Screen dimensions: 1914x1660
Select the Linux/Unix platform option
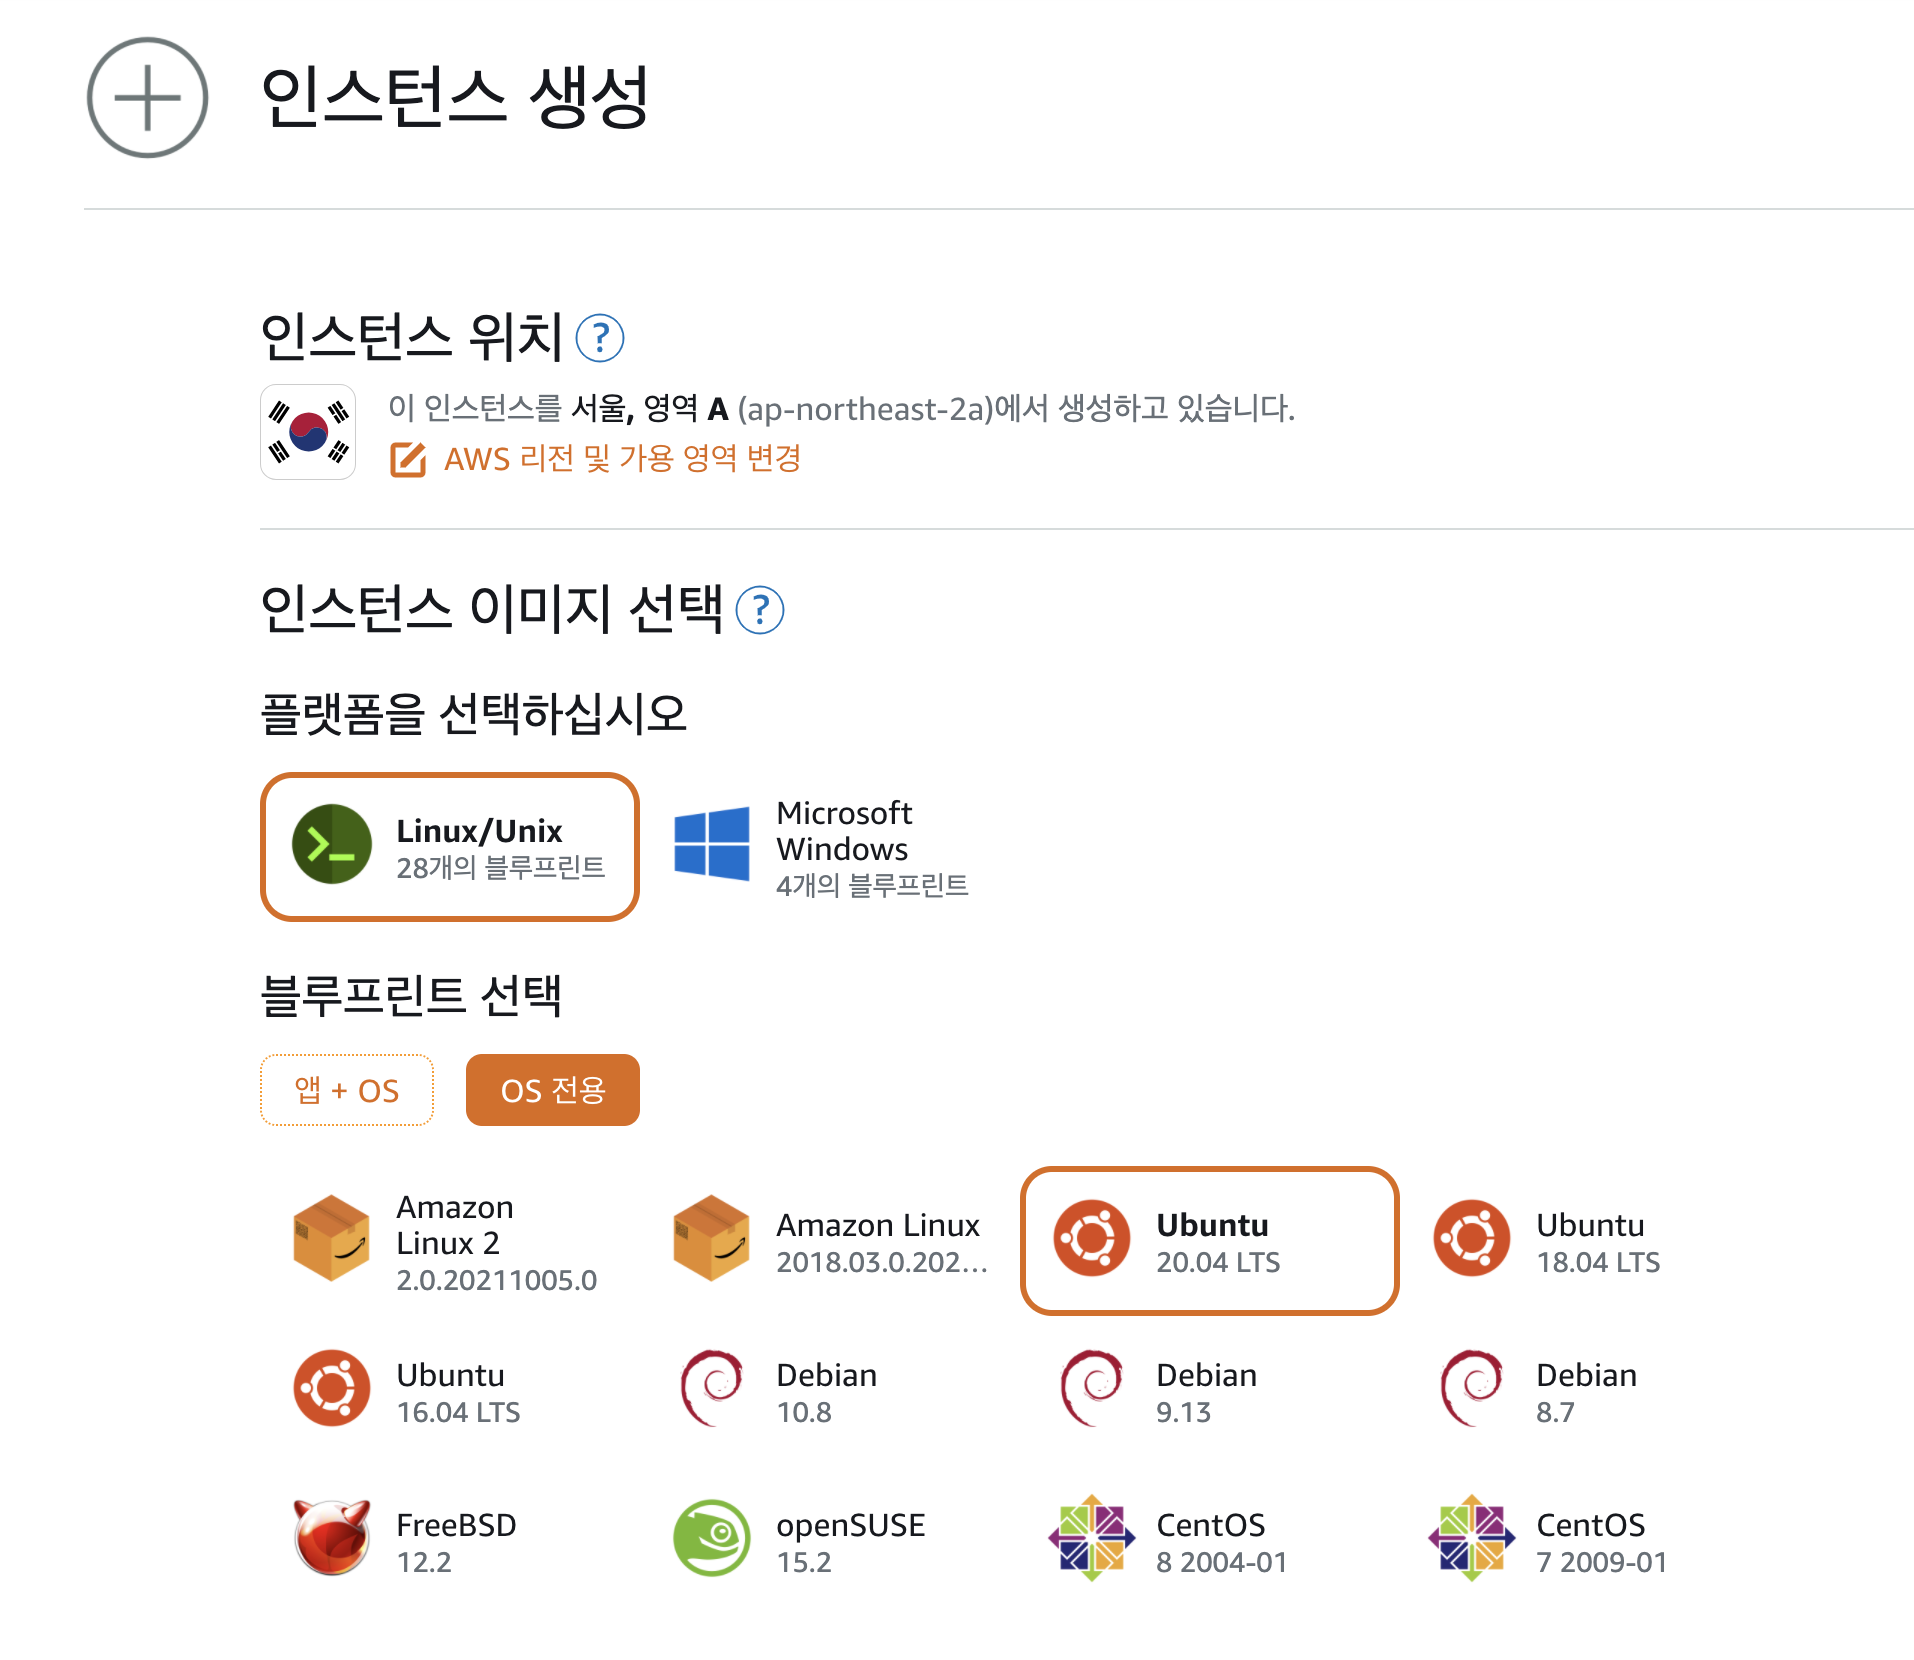point(450,847)
